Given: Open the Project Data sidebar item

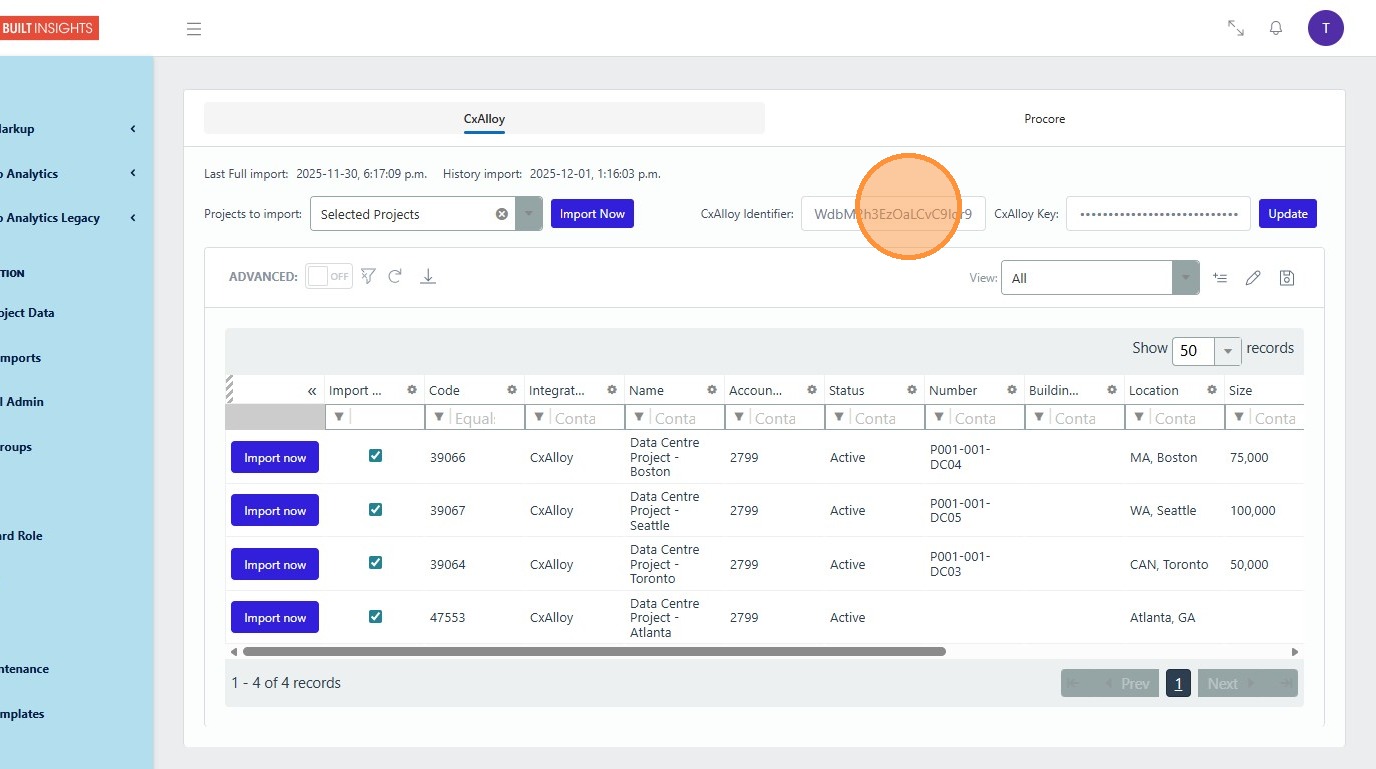Looking at the screenshot, I should pos(28,313).
